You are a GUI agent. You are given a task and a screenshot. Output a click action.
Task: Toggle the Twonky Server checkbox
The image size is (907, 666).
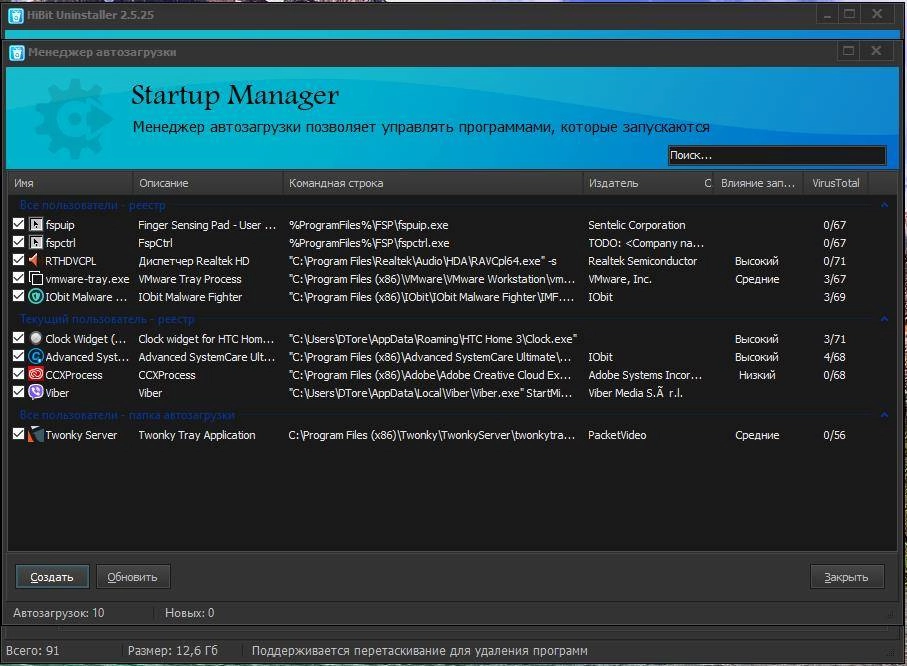[19, 434]
